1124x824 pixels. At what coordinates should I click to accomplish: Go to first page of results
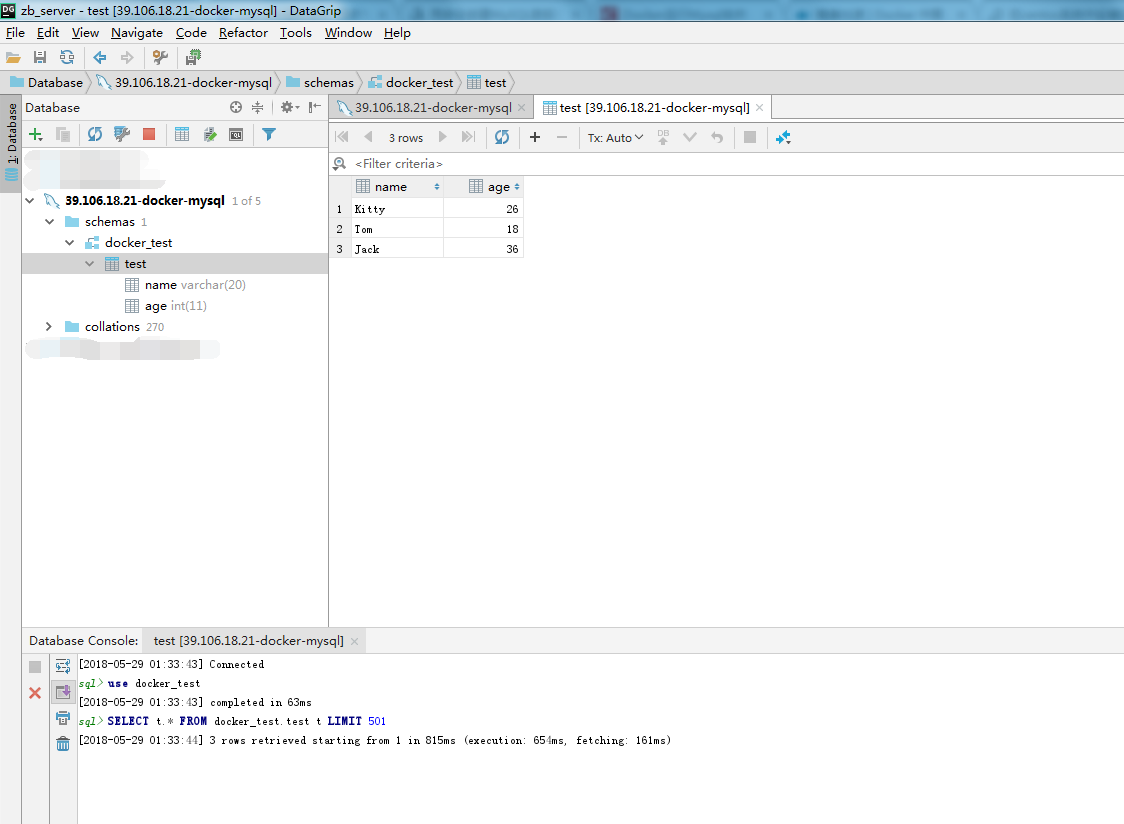click(x=342, y=137)
